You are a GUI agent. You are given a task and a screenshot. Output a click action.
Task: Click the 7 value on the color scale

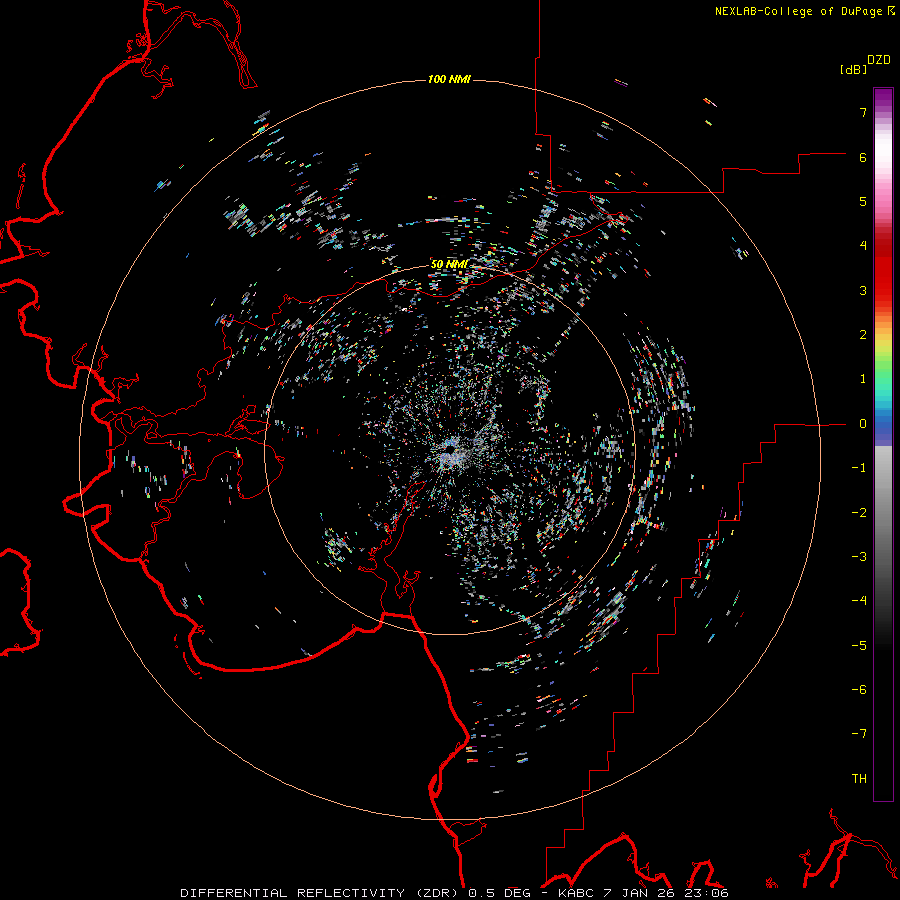point(863,112)
